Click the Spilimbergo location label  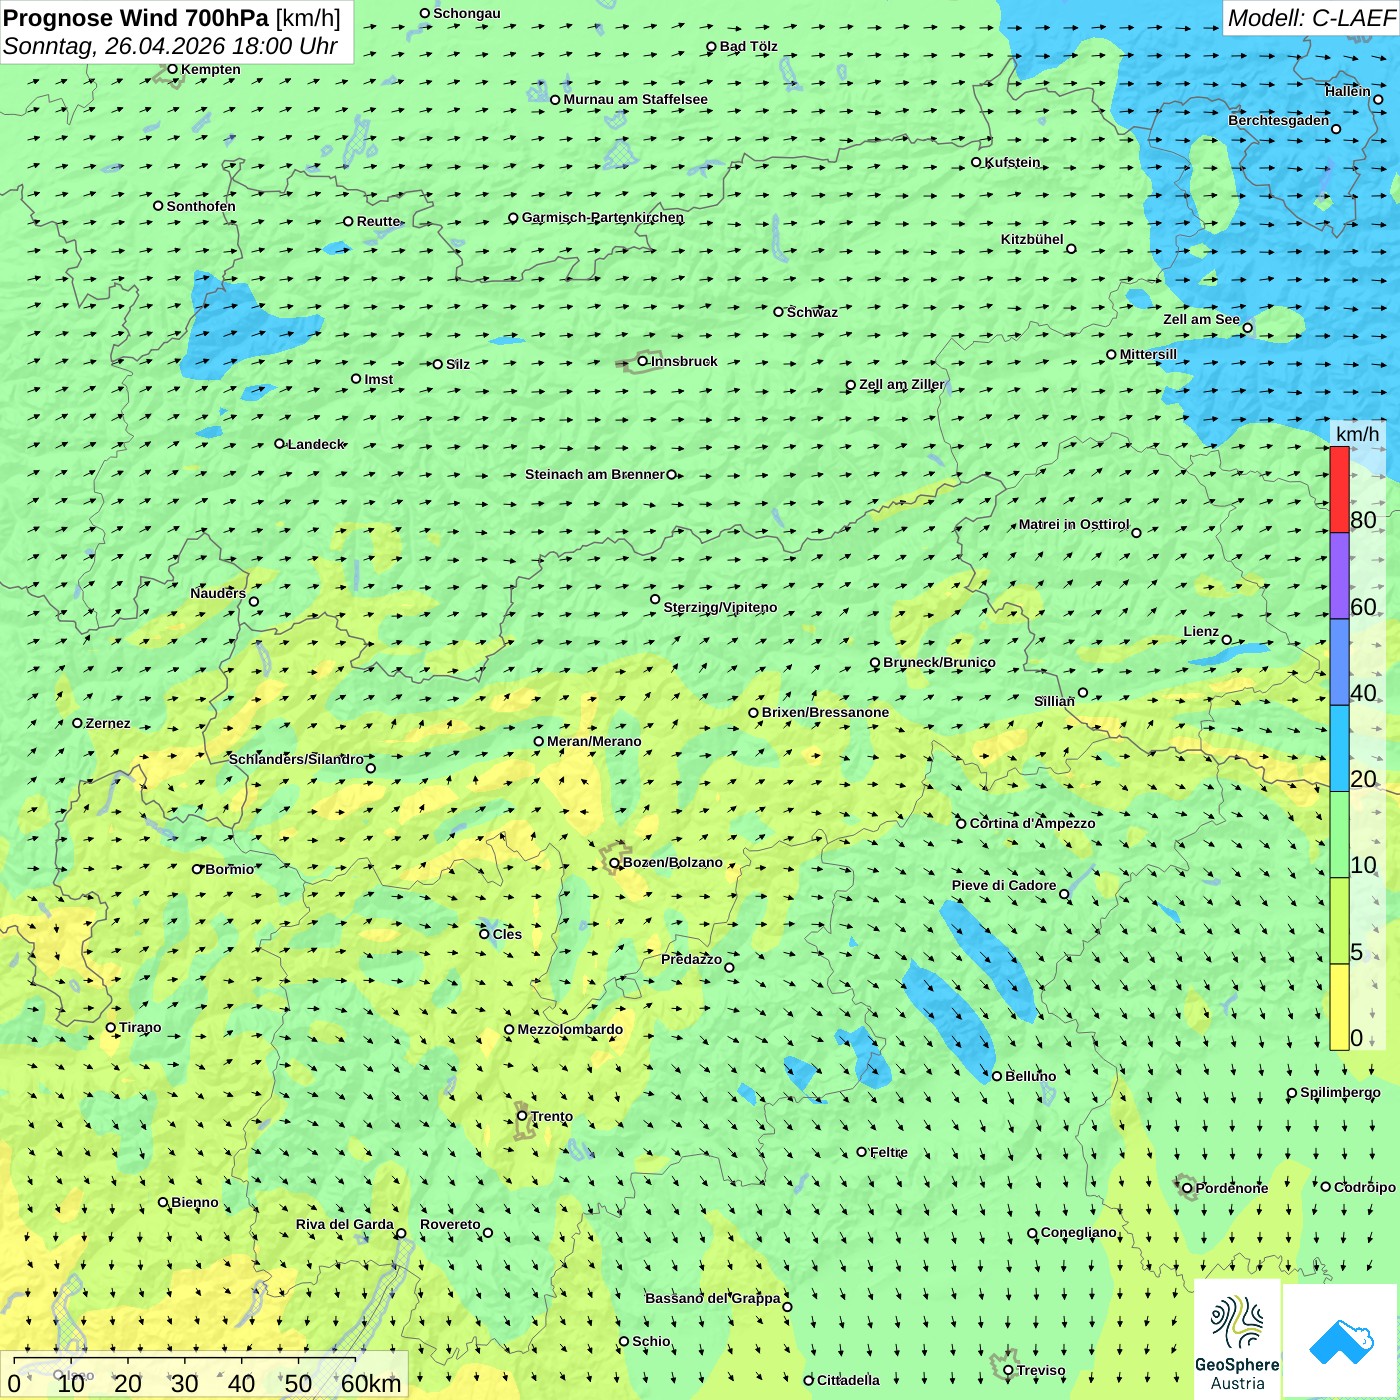point(1340,1092)
